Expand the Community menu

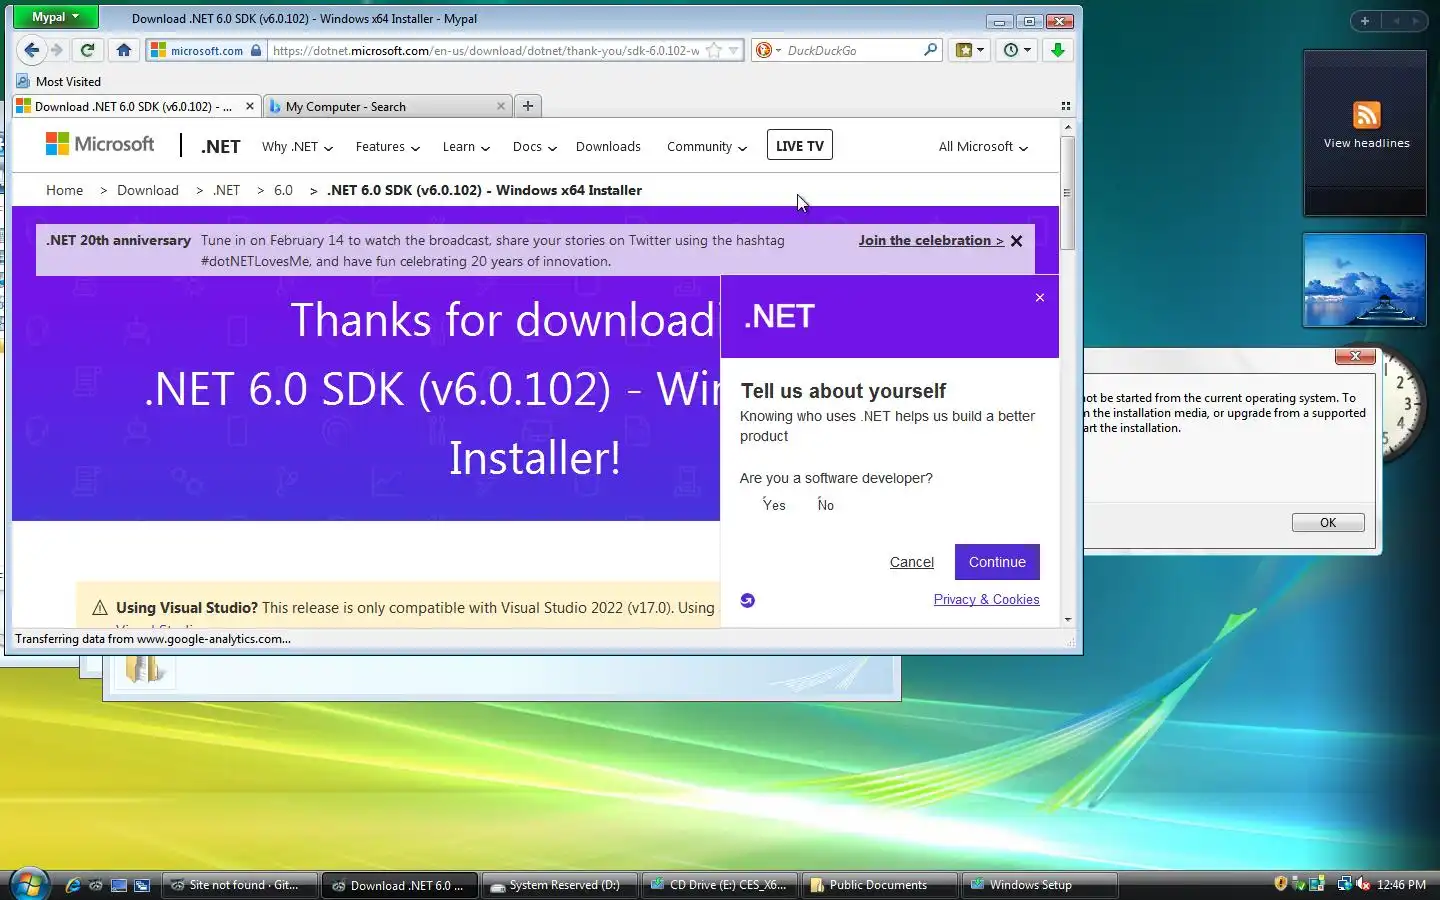click(707, 147)
